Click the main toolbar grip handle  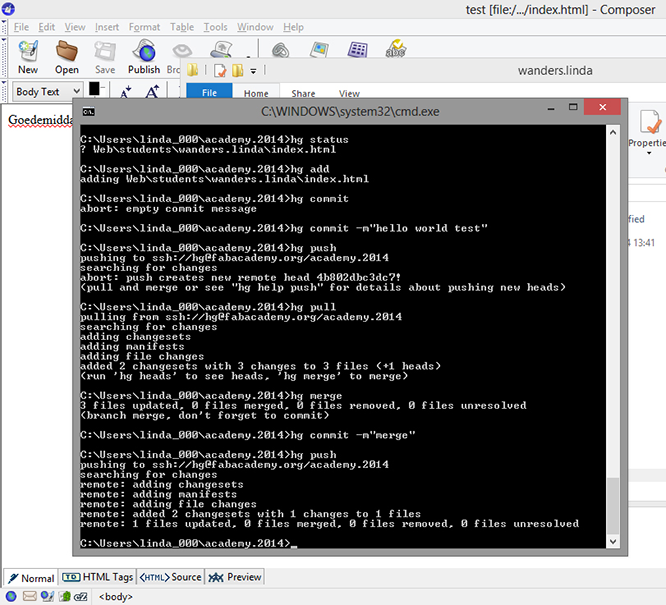[4, 57]
